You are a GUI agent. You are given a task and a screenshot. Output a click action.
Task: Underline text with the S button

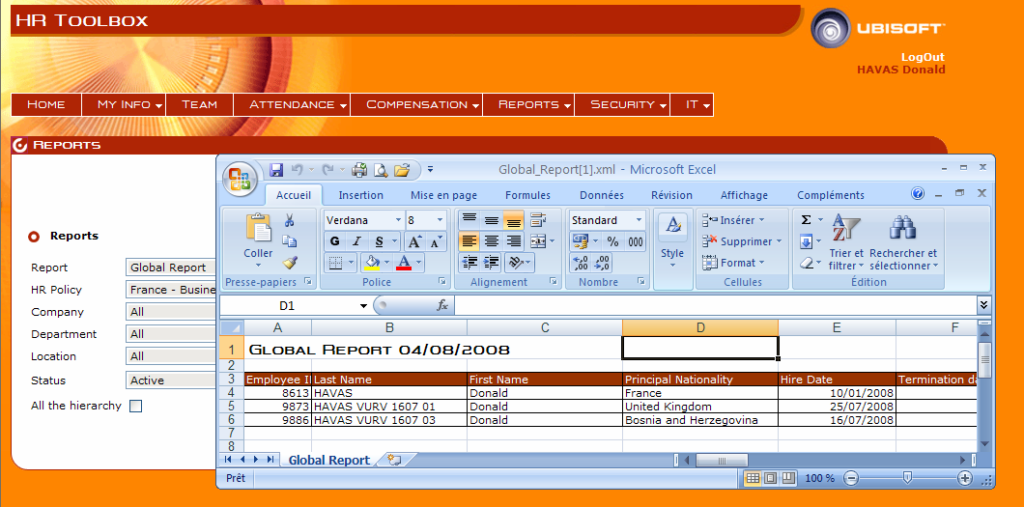click(377, 241)
